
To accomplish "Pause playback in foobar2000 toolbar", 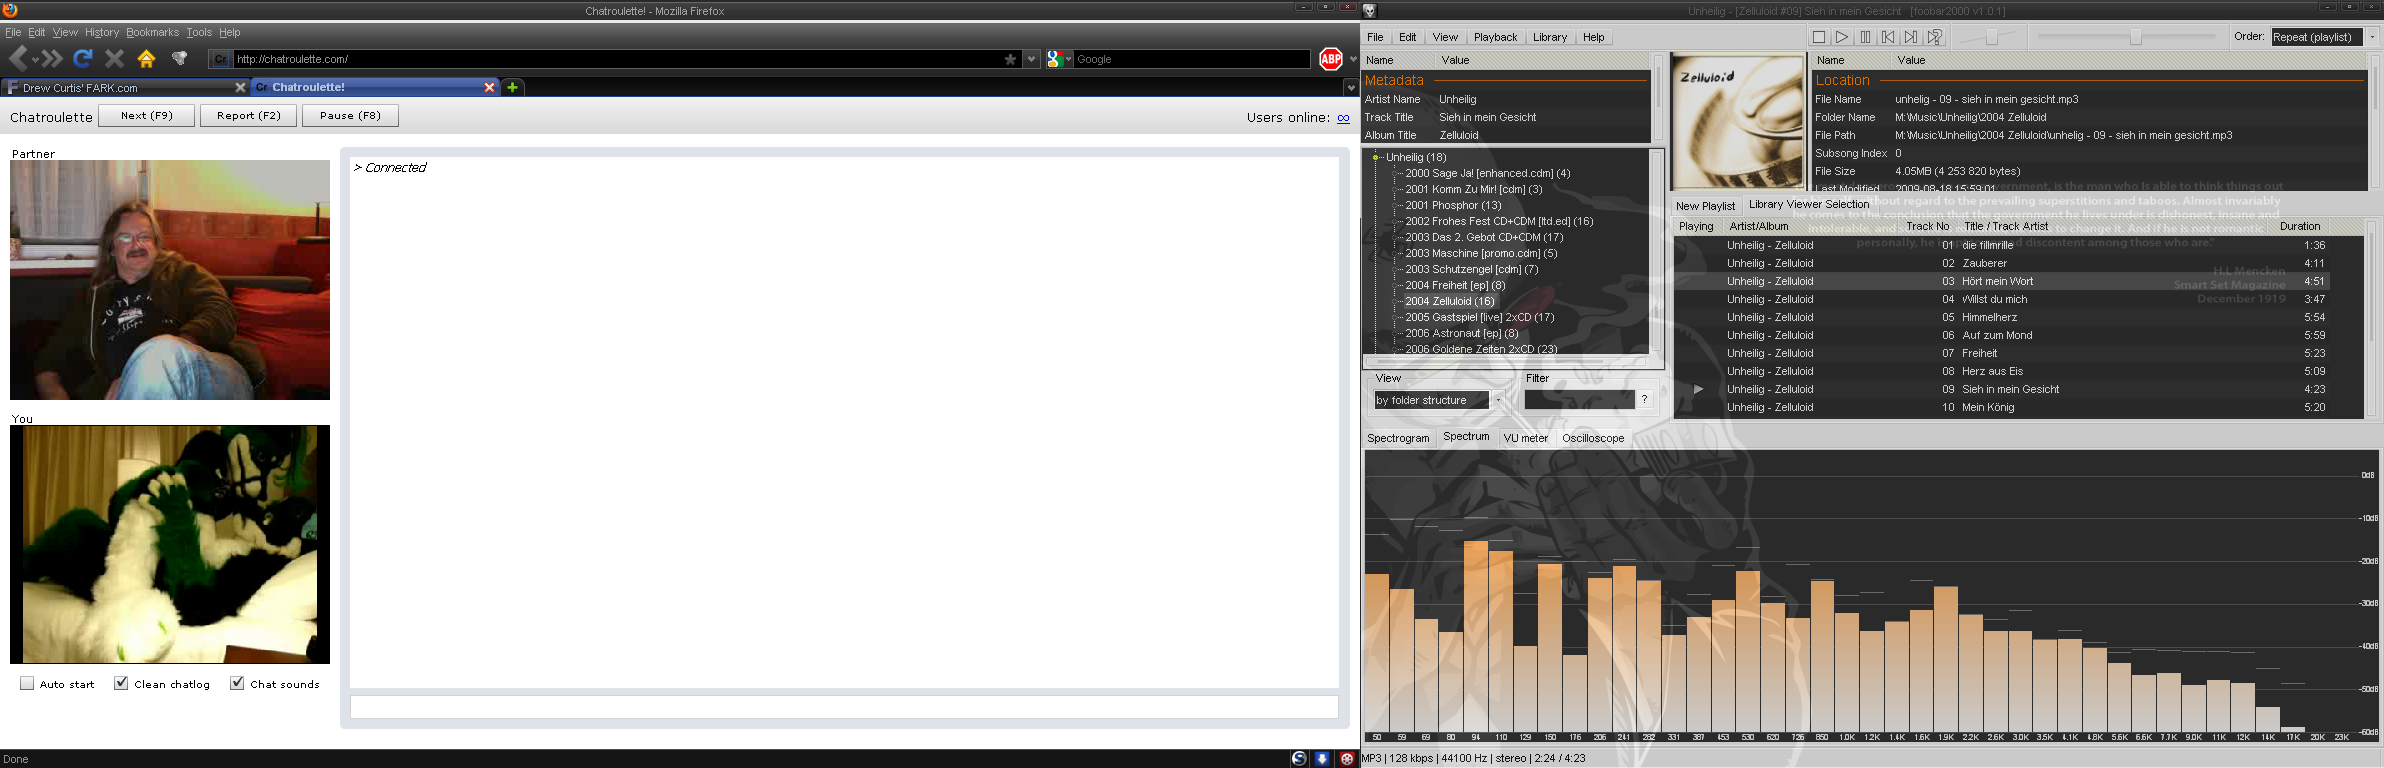I will point(1865,37).
